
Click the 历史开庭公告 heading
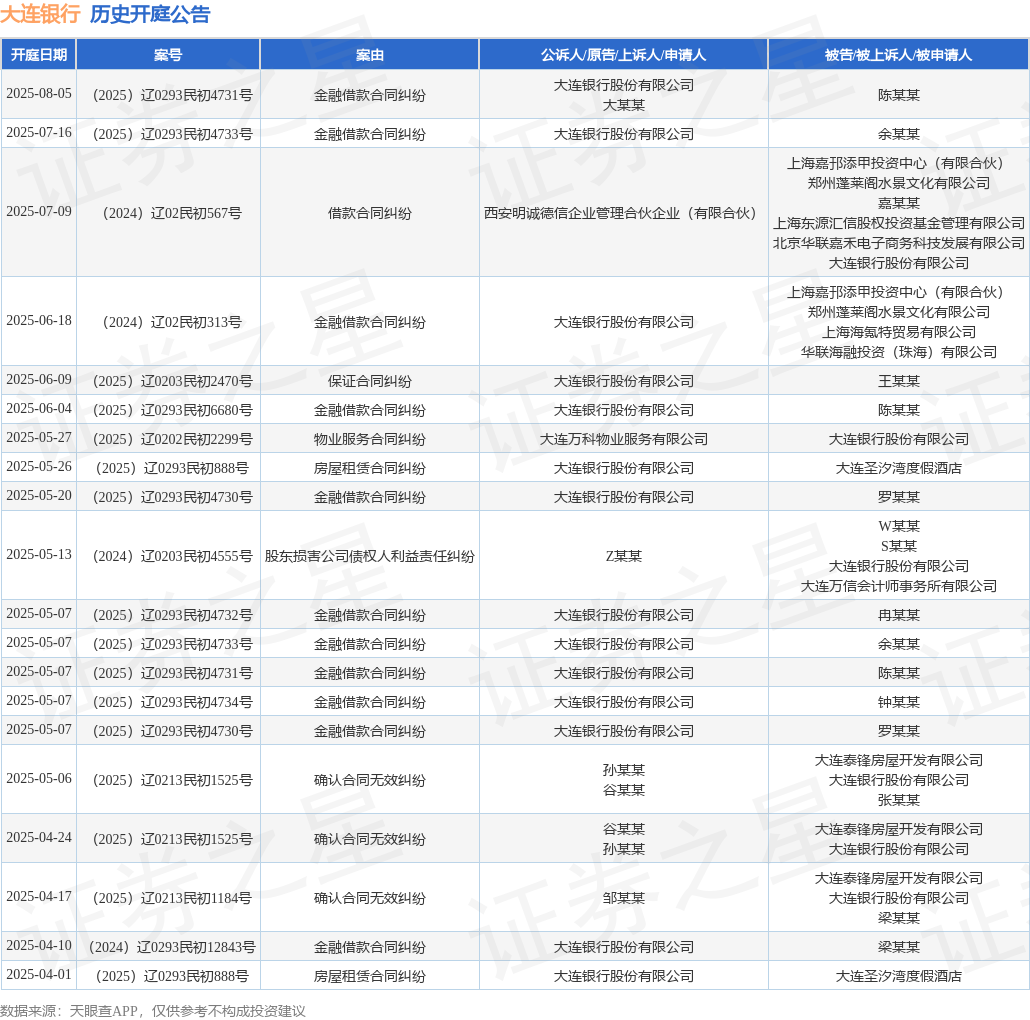[150, 14]
